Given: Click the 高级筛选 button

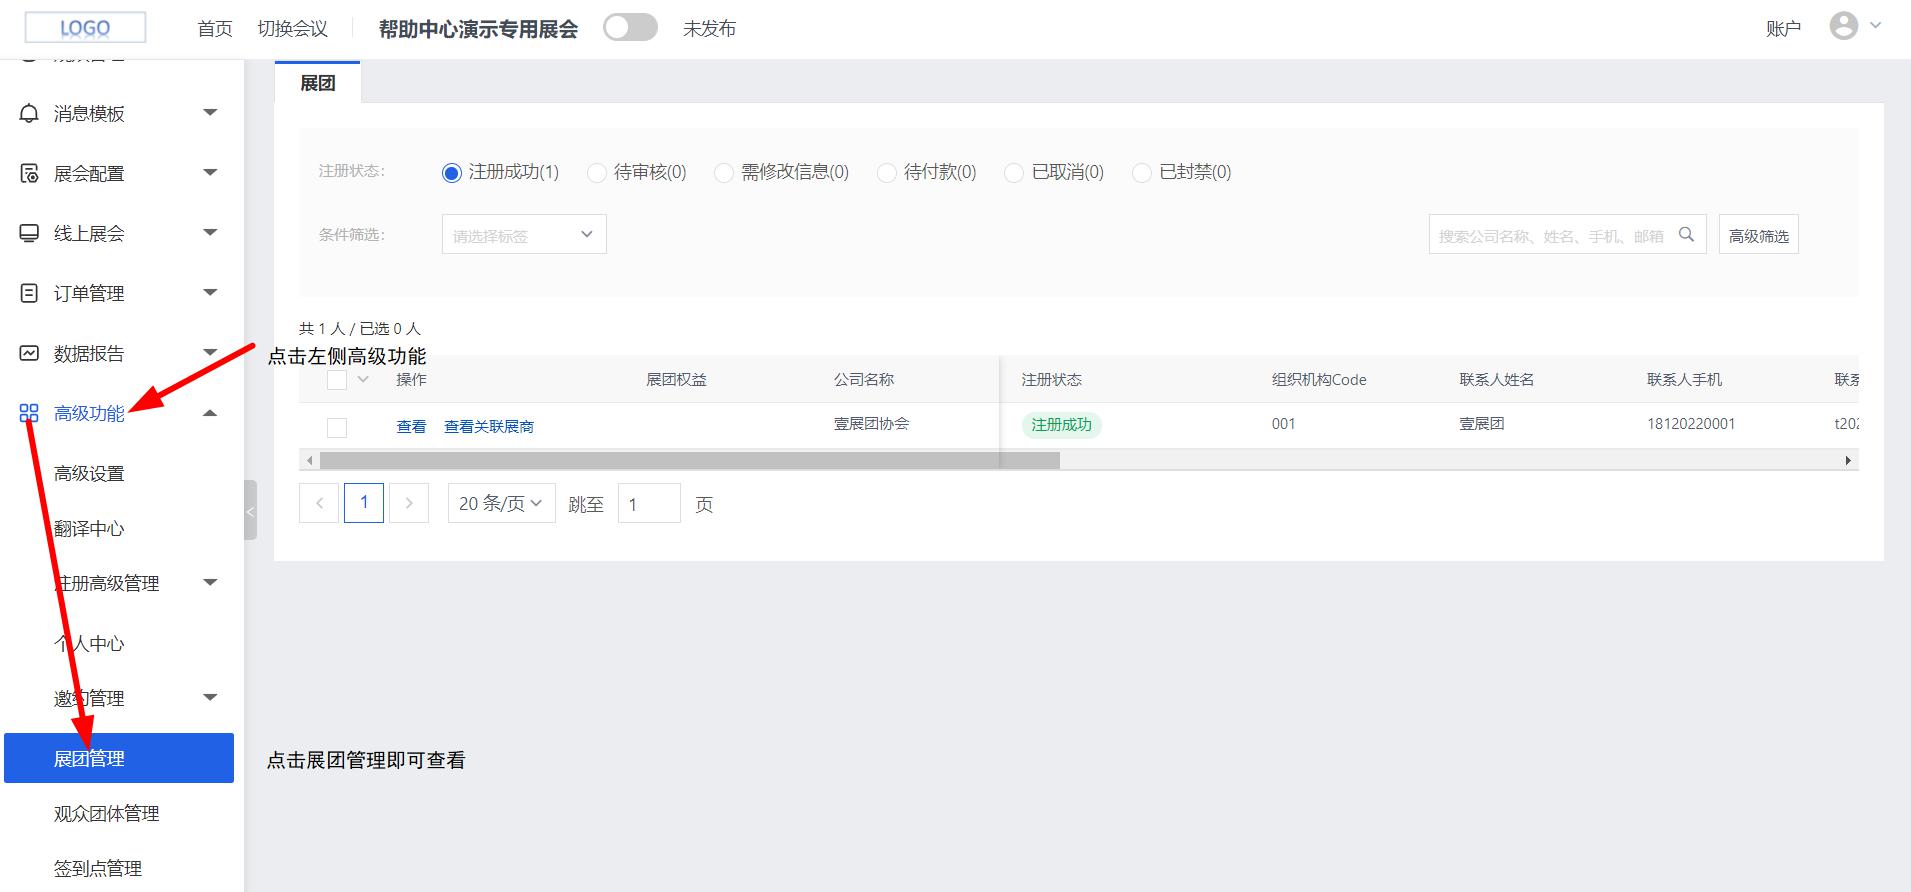Looking at the screenshot, I should (1758, 235).
